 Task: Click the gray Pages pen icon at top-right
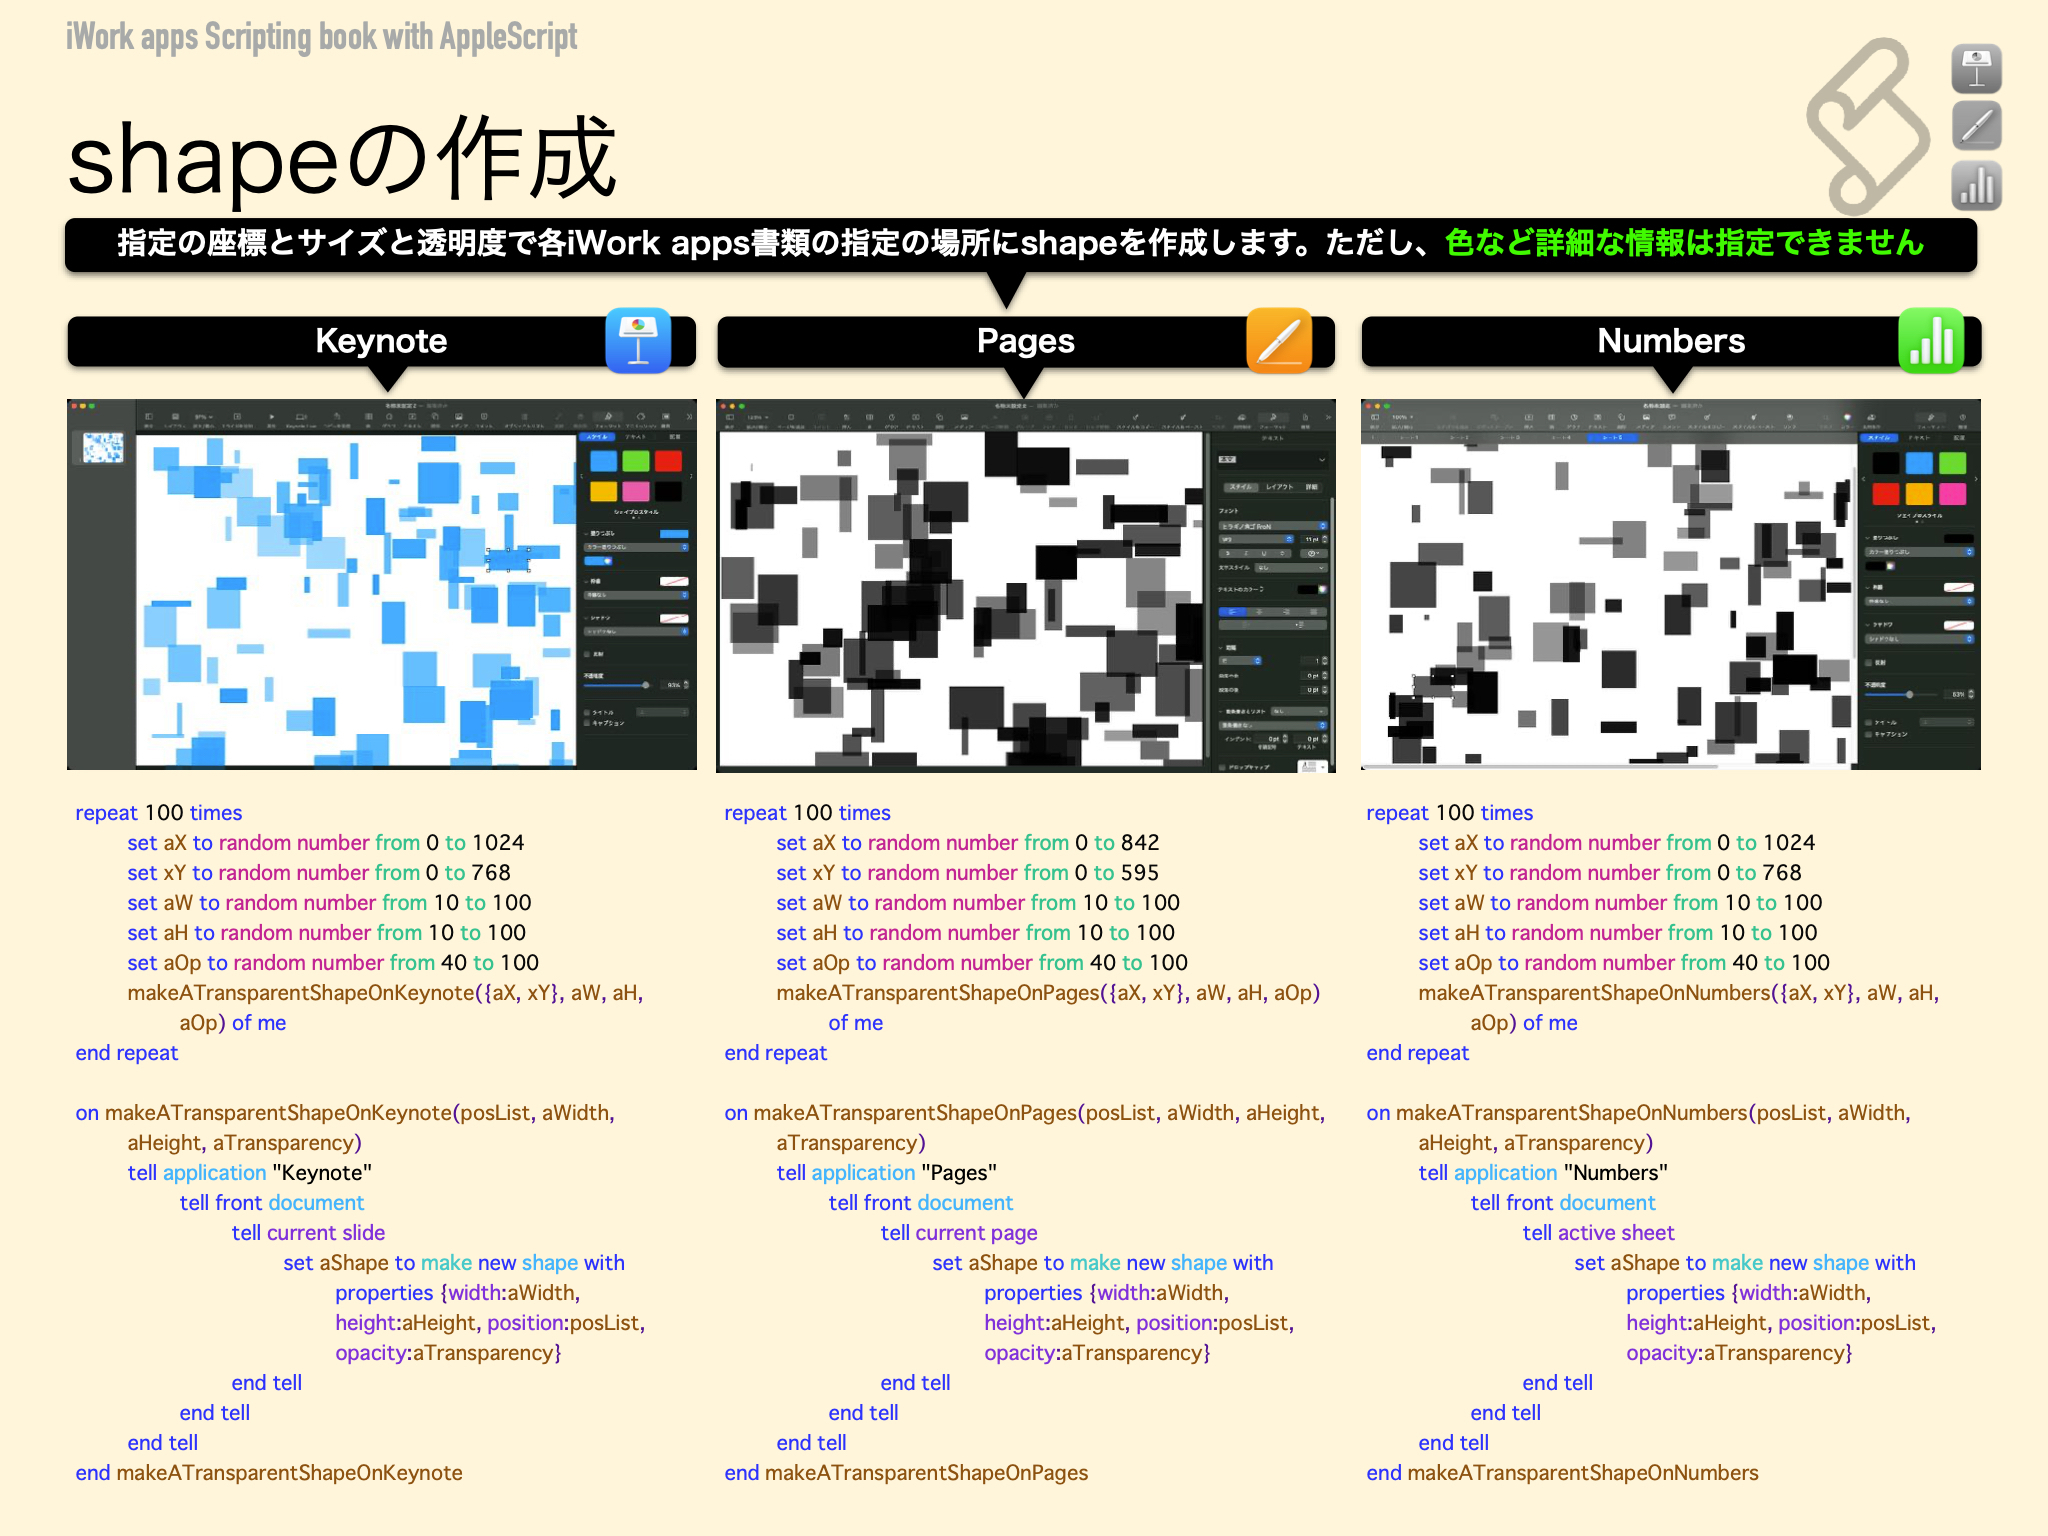click(1976, 127)
